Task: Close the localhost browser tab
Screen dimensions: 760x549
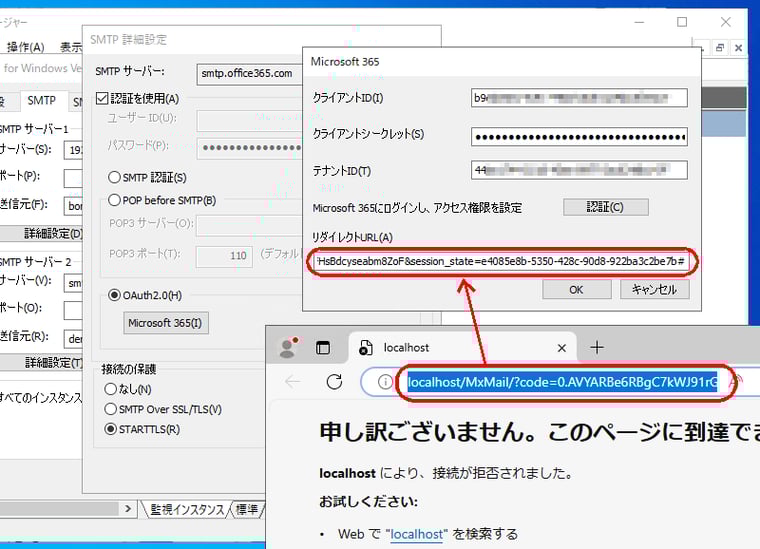Action: tap(562, 348)
